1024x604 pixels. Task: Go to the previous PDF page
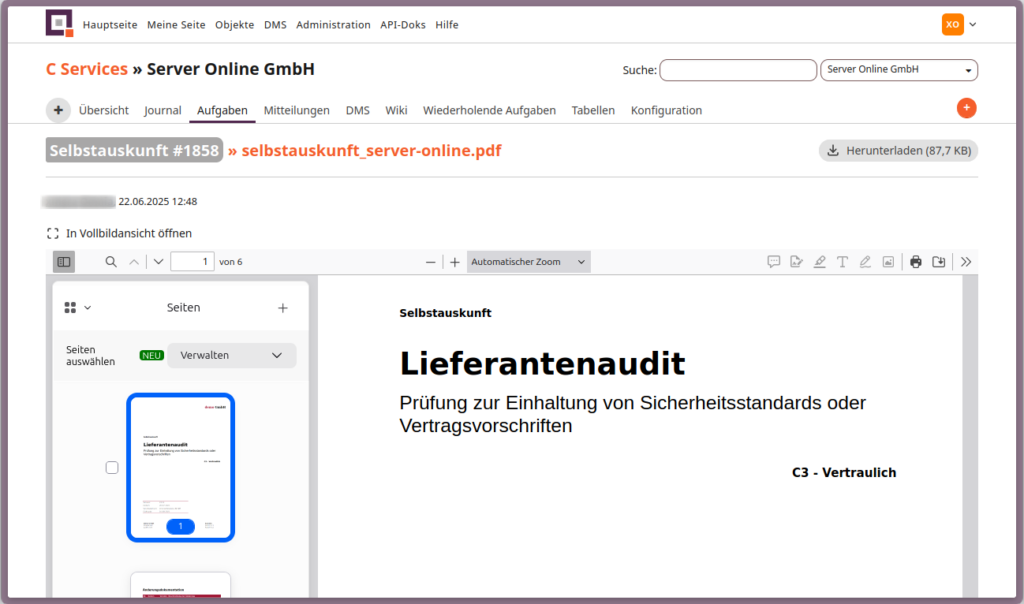(134, 262)
